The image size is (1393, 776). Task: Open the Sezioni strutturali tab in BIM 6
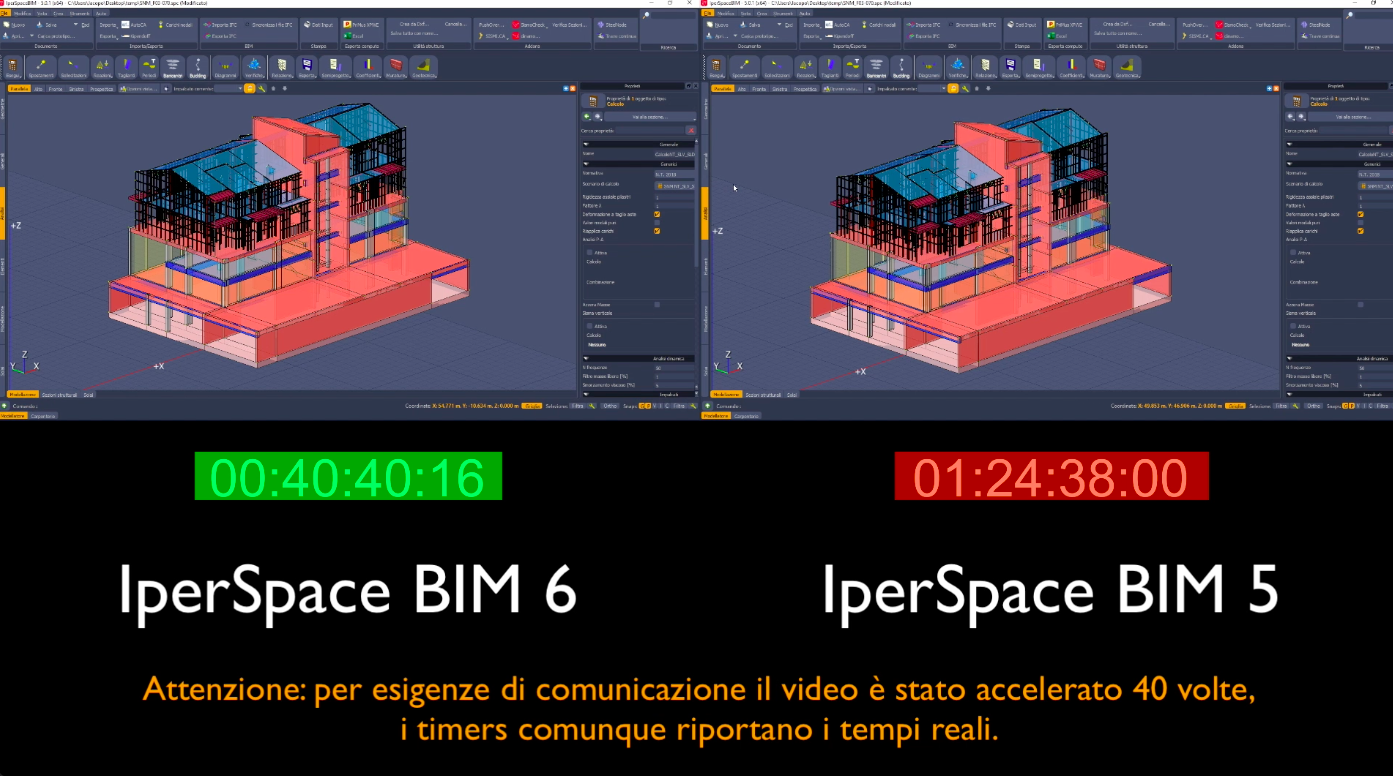coord(60,395)
